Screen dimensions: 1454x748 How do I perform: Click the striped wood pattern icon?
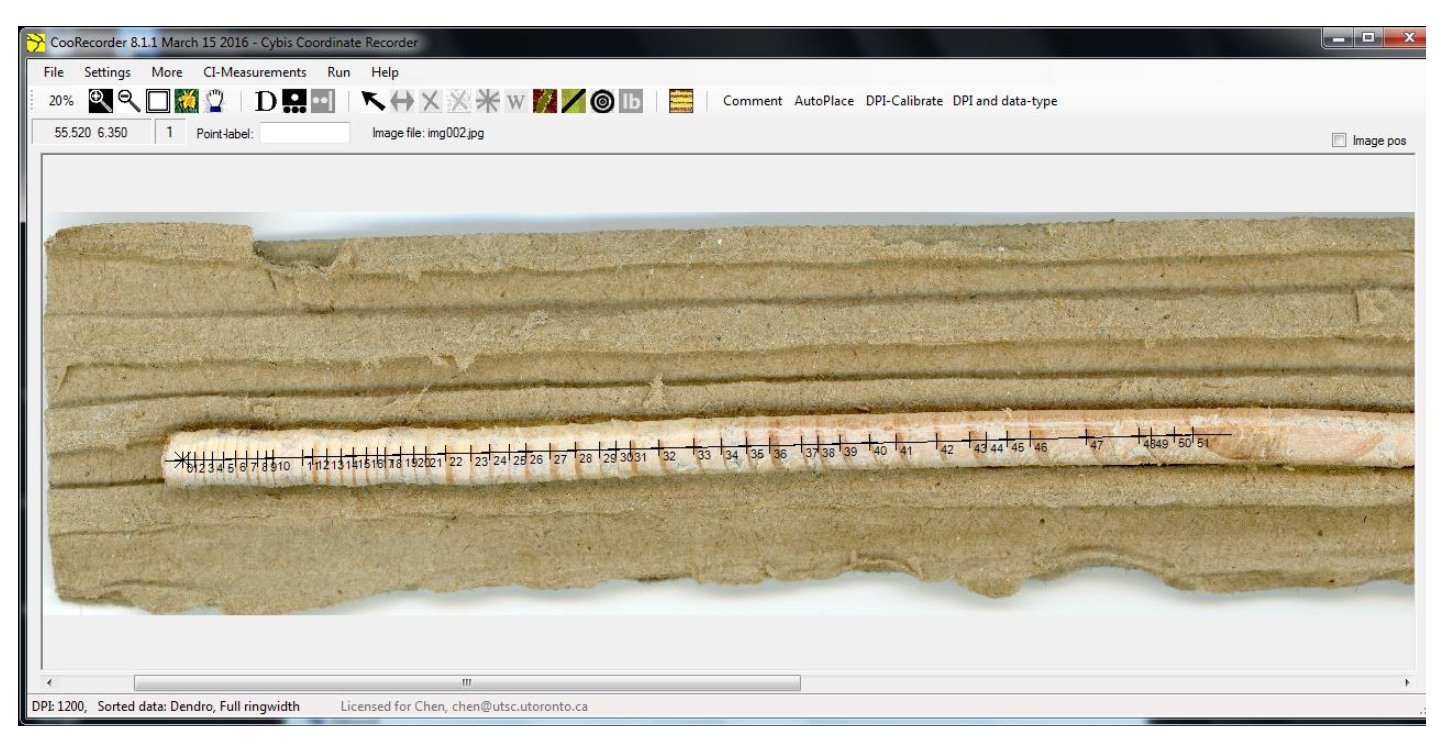681,101
